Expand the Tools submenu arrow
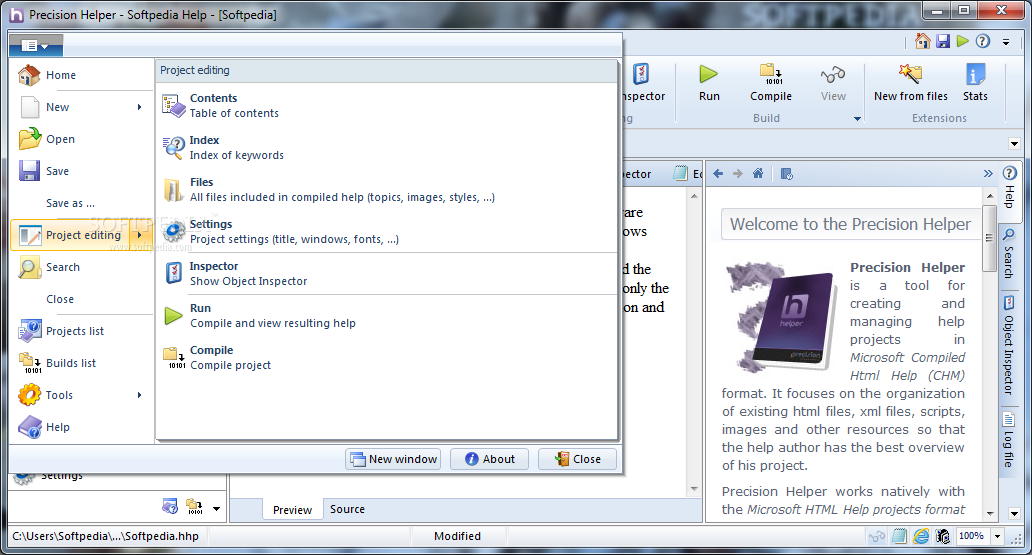This screenshot has width=1032, height=555. click(x=140, y=395)
